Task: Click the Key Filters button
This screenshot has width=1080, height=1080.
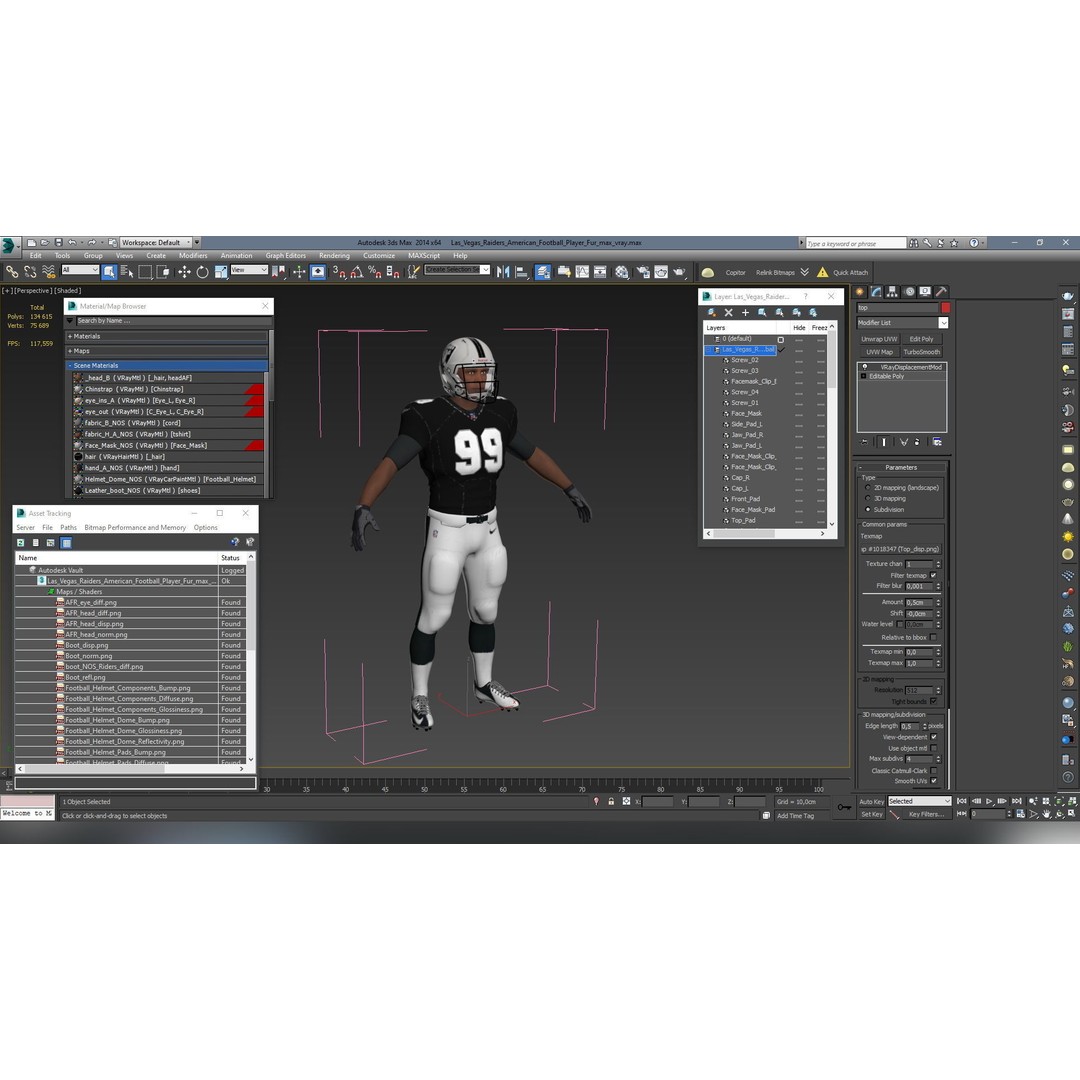Action: 926,814
